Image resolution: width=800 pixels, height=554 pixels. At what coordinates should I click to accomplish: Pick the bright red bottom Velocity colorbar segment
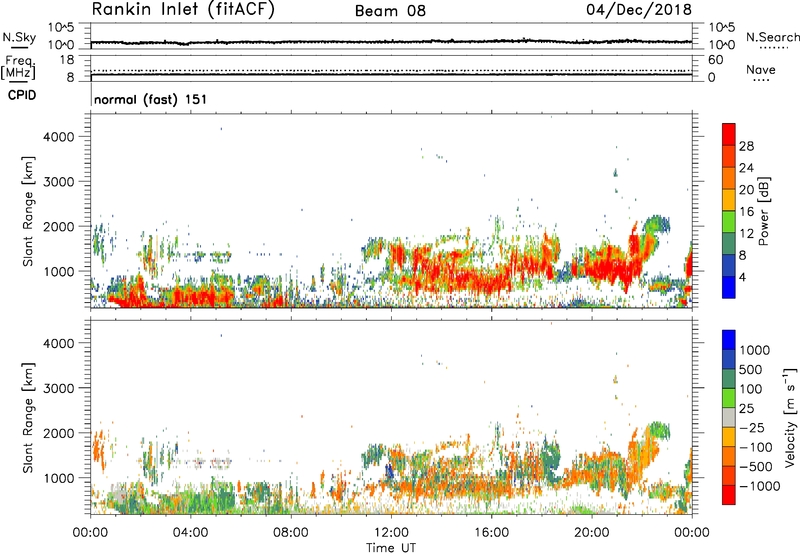point(729,495)
